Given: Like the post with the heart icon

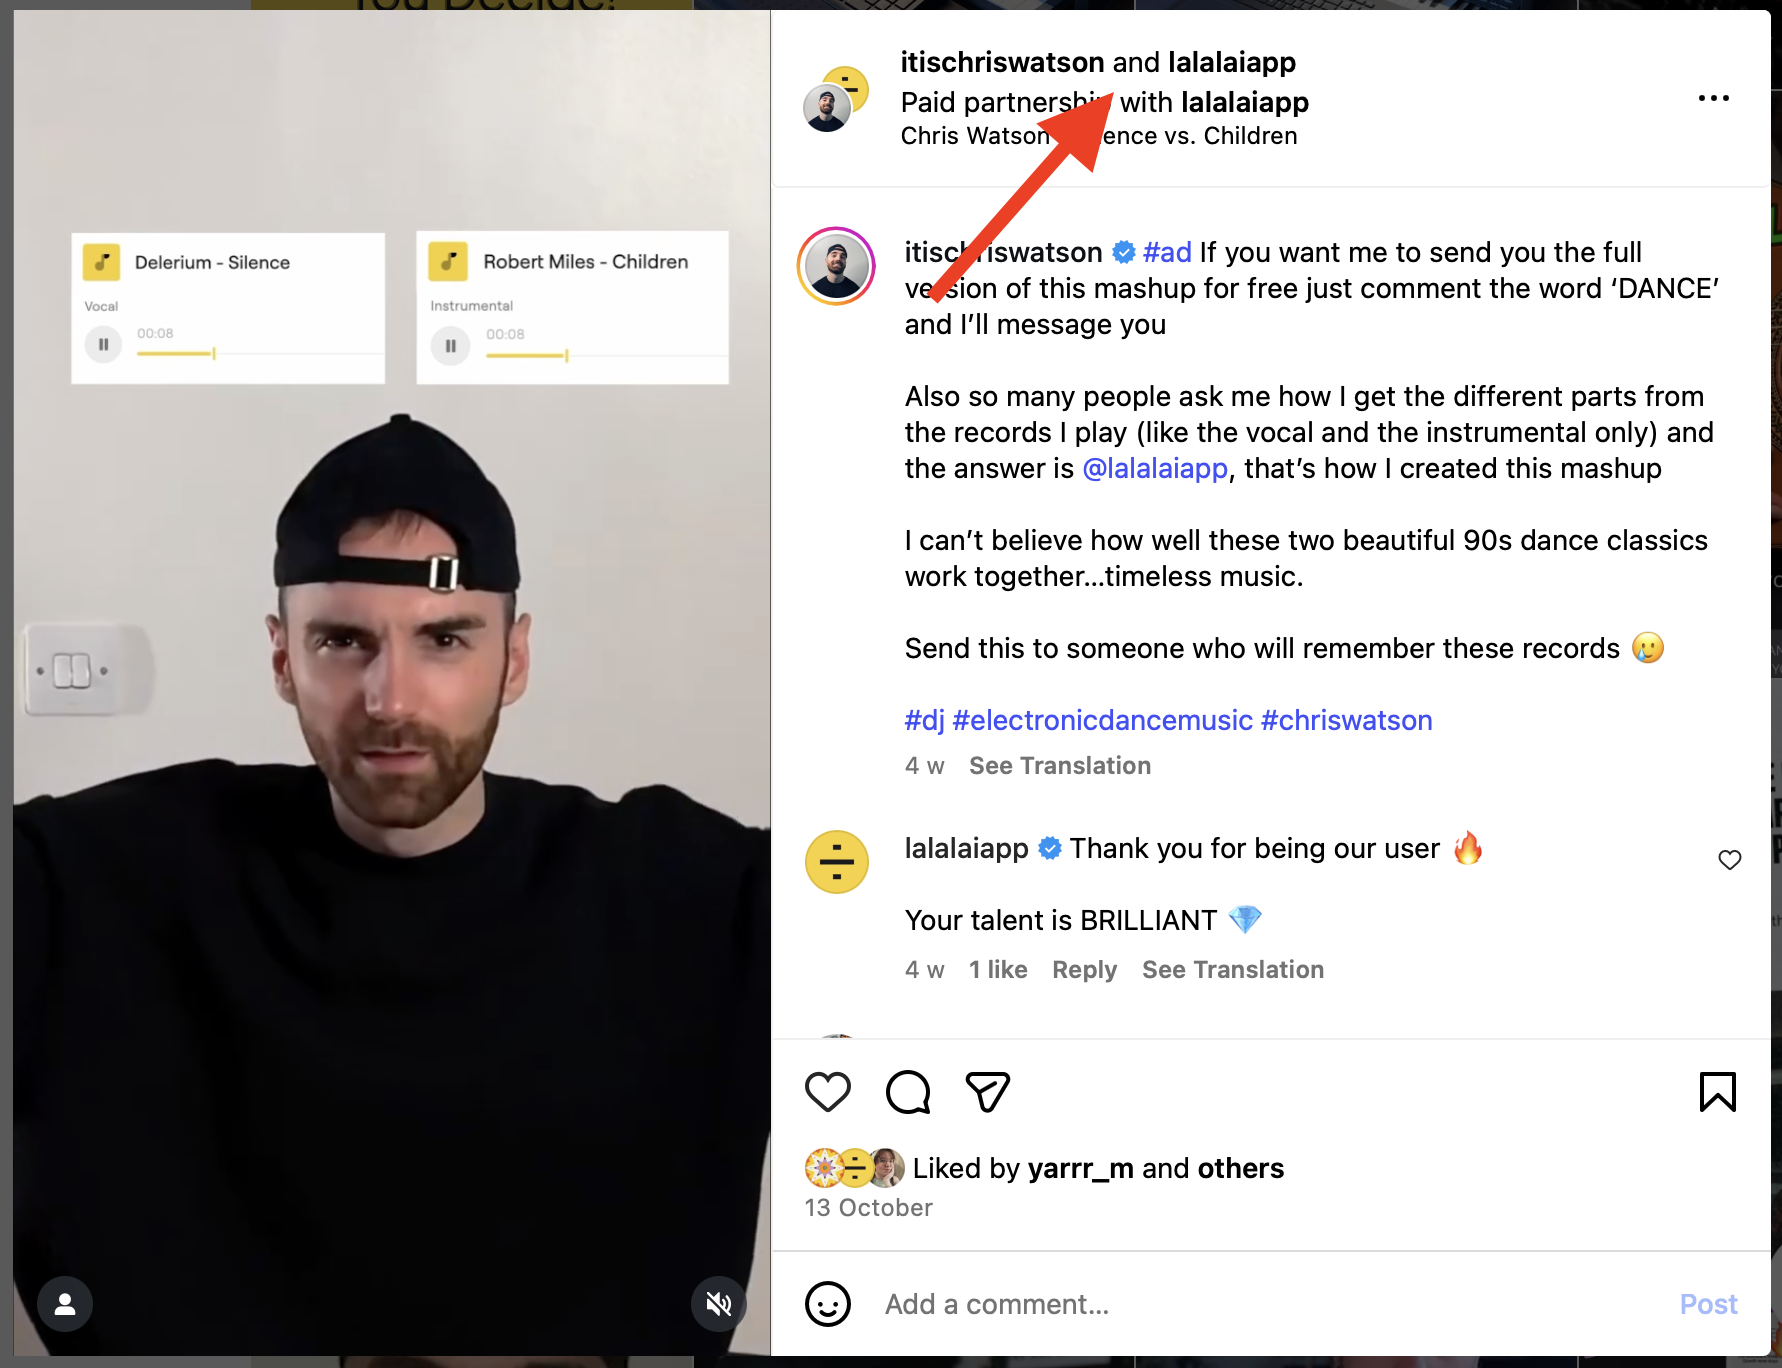Looking at the screenshot, I should (828, 1092).
